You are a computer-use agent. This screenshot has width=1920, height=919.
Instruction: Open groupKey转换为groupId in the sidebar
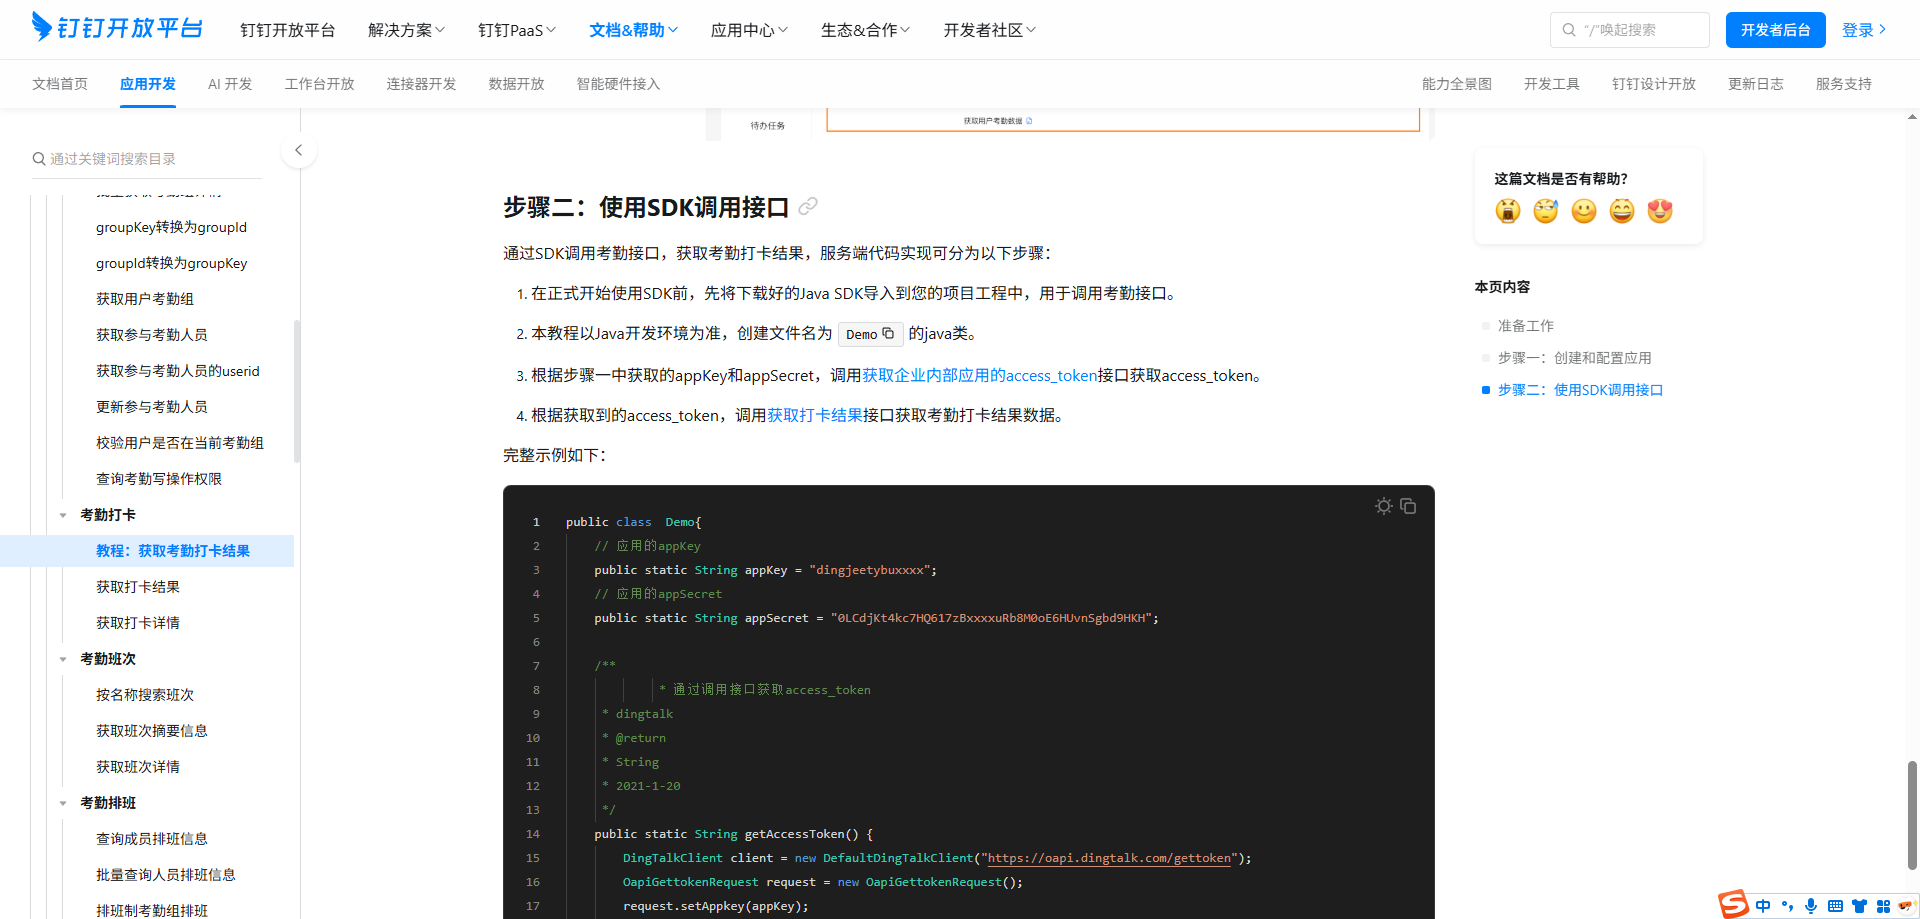click(x=171, y=227)
